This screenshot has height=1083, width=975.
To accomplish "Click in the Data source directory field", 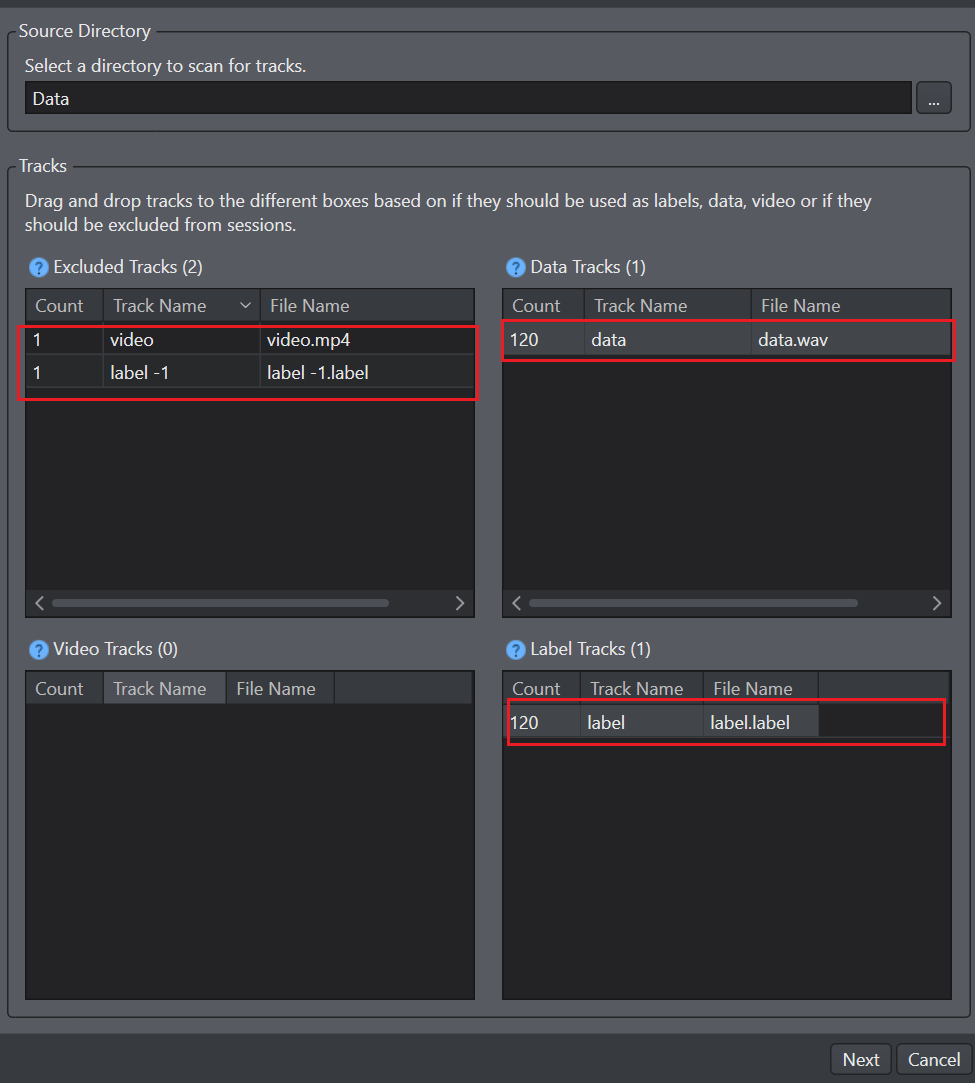I will click(468, 98).
